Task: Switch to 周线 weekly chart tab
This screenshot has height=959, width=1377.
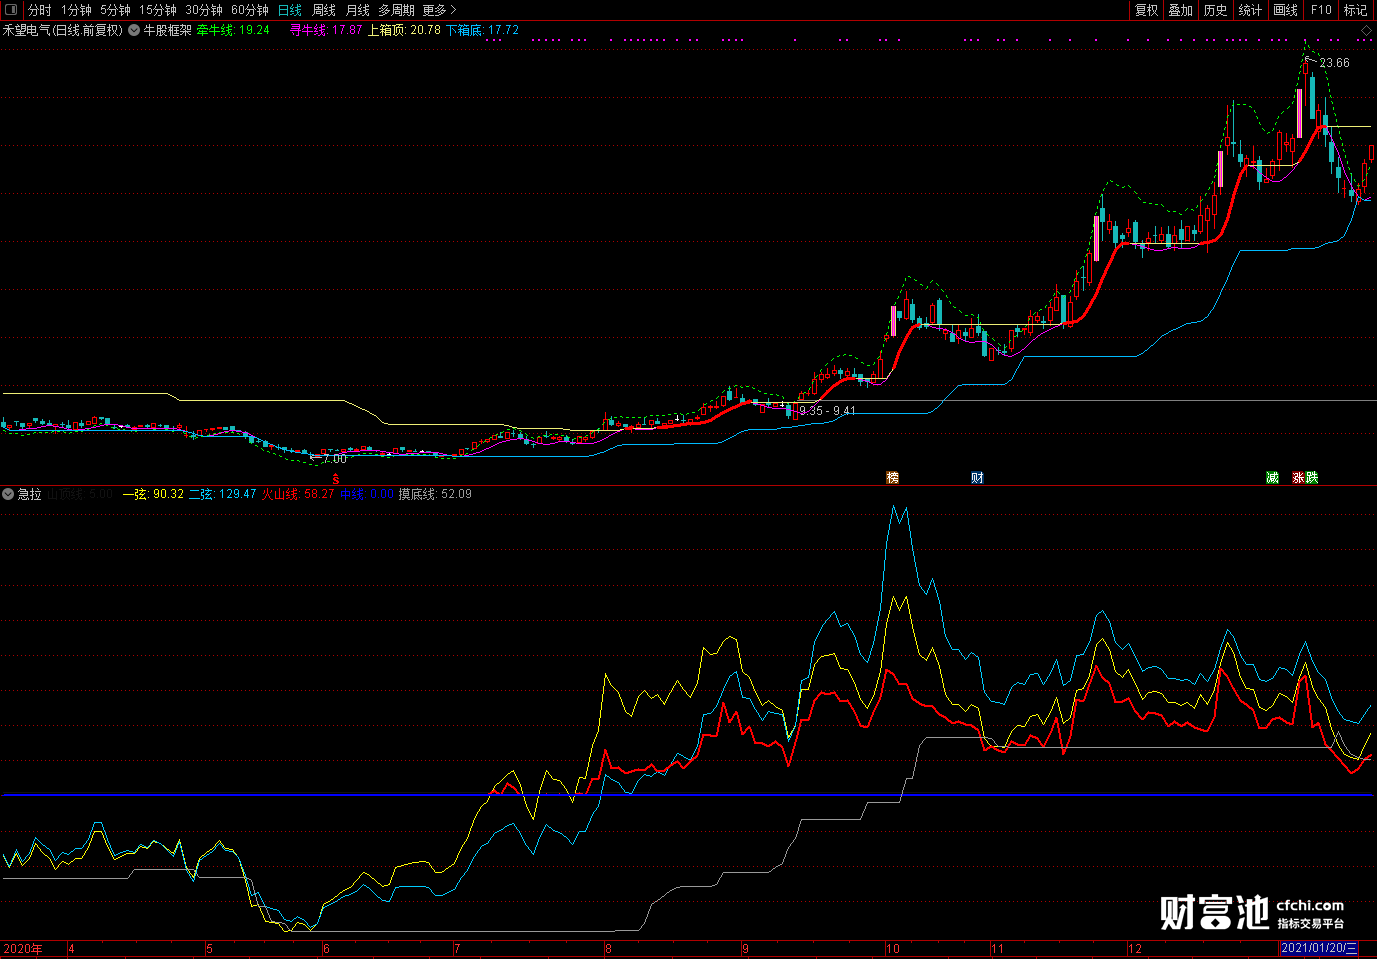Action: (x=324, y=10)
